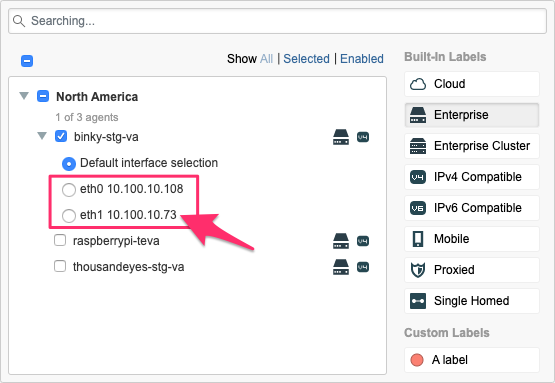555x383 pixels.
Task: Click the raspberrypi-teva agent name
Action: pyautogui.click(x=116, y=241)
